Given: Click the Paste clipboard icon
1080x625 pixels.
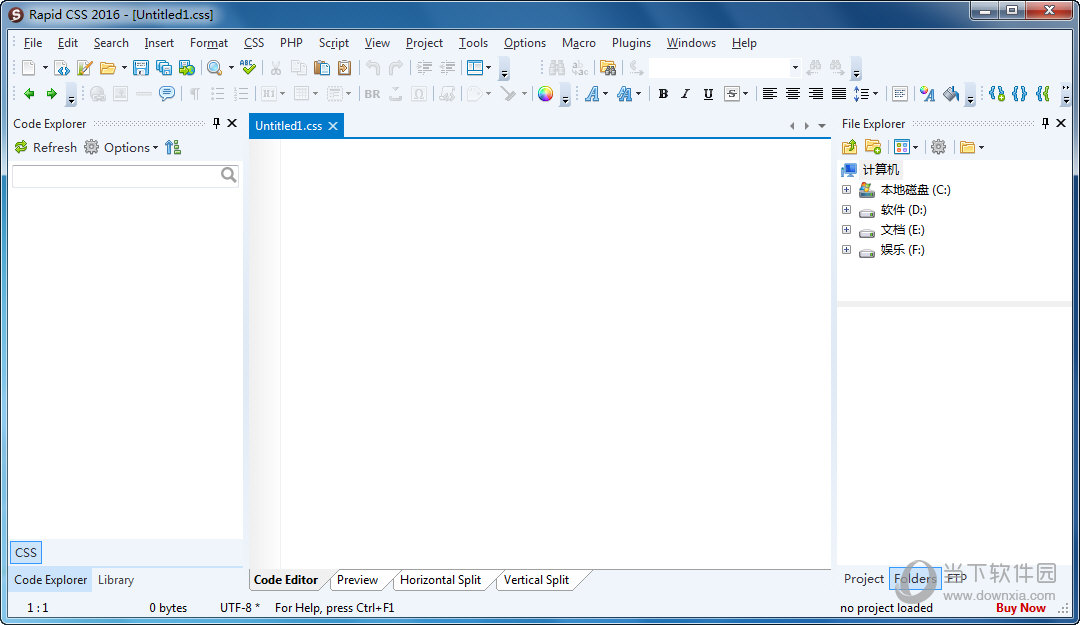Looking at the screenshot, I should point(322,68).
